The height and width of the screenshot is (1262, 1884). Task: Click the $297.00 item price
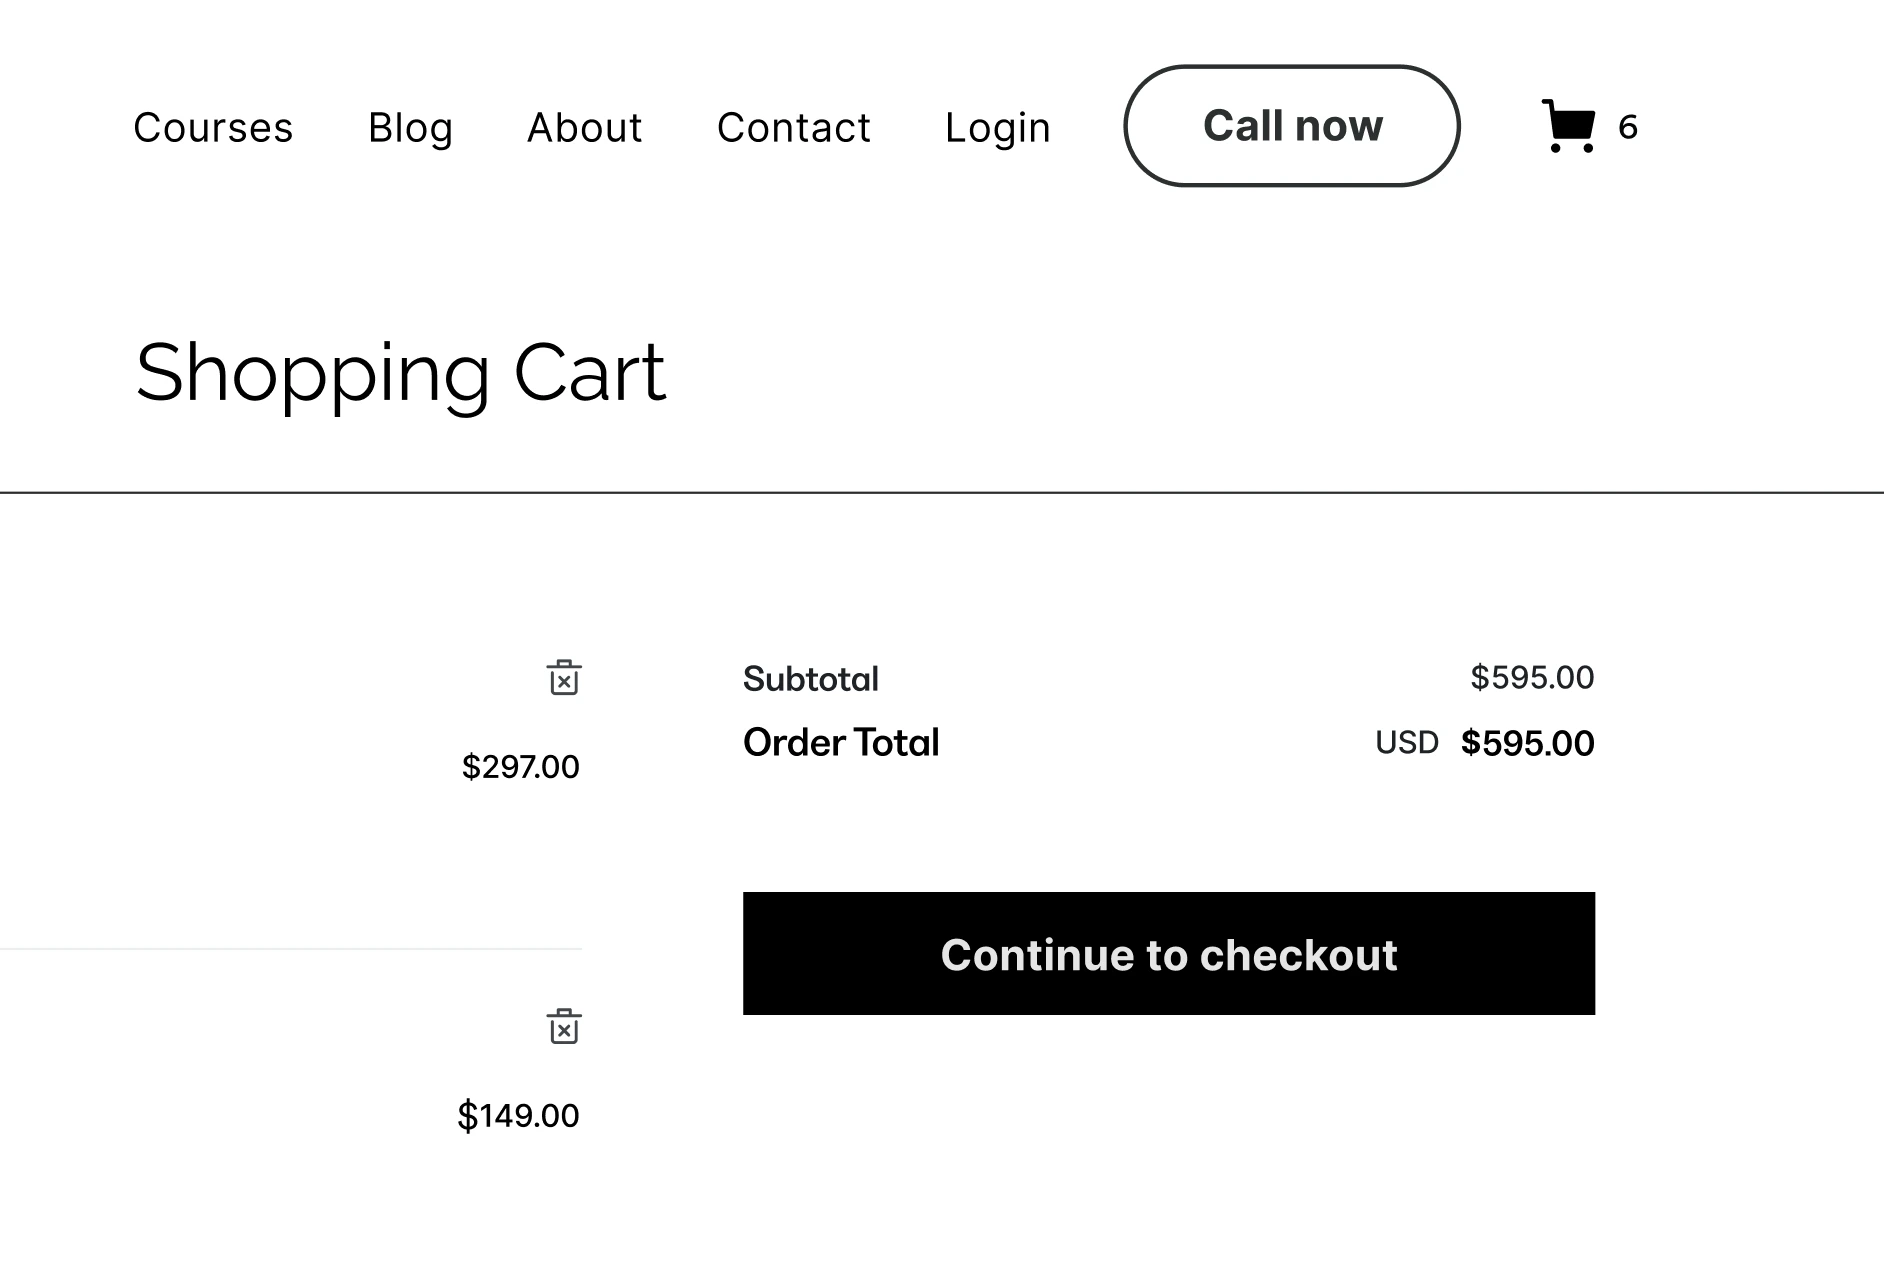pos(520,767)
